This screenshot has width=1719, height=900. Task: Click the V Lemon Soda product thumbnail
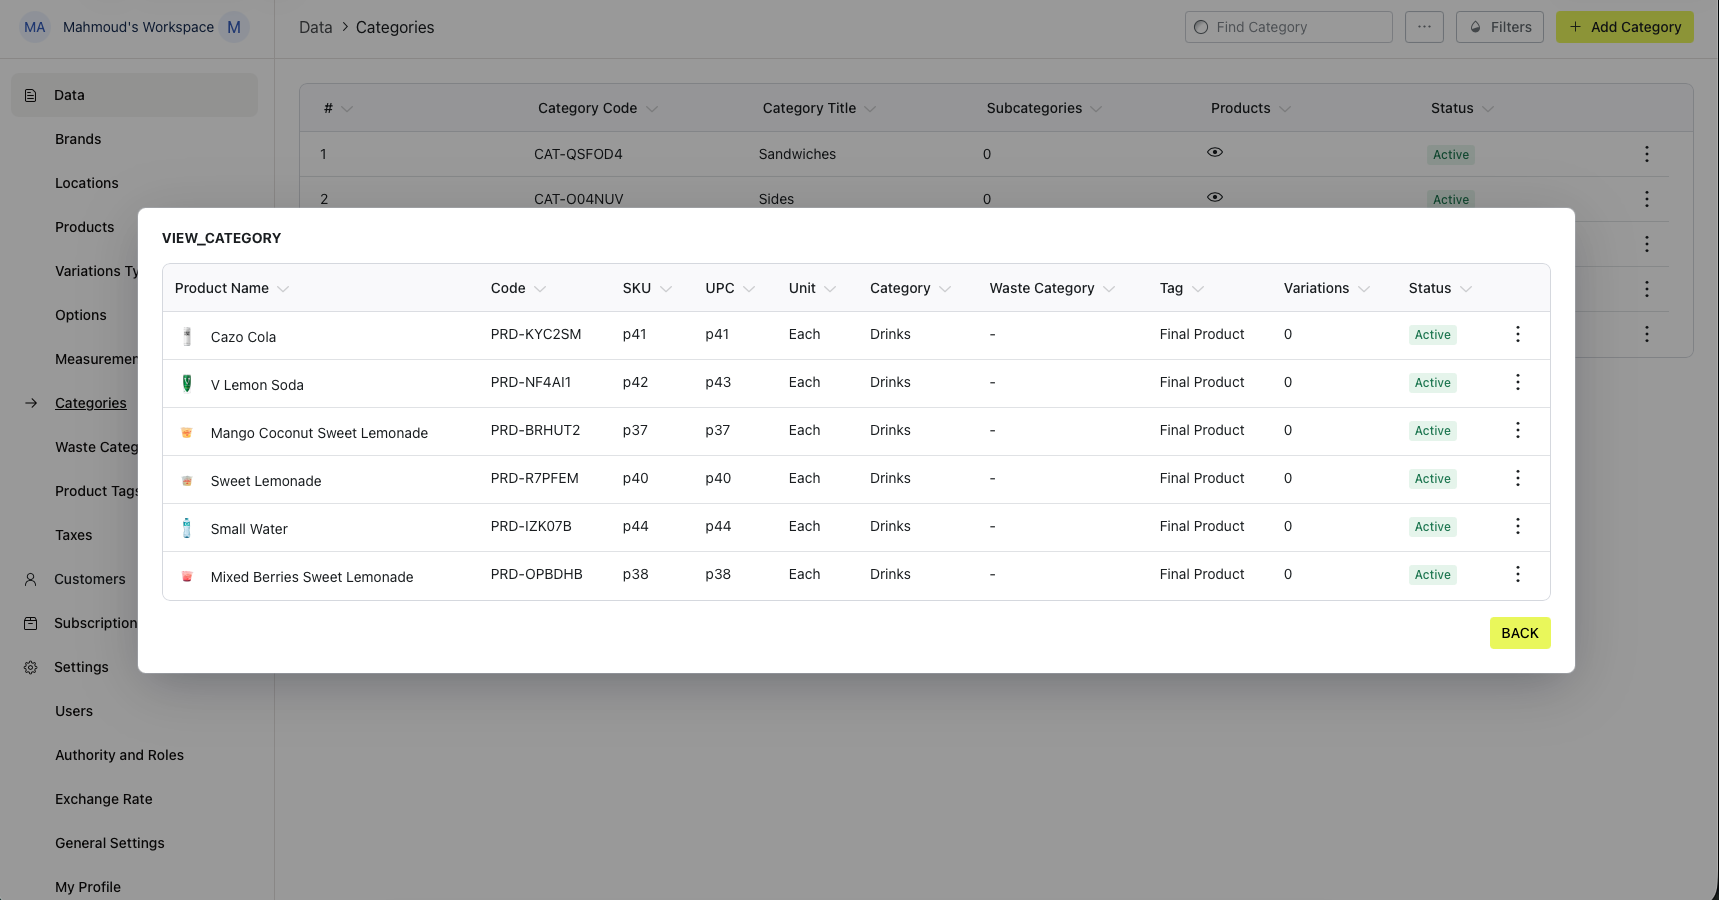pos(187,383)
